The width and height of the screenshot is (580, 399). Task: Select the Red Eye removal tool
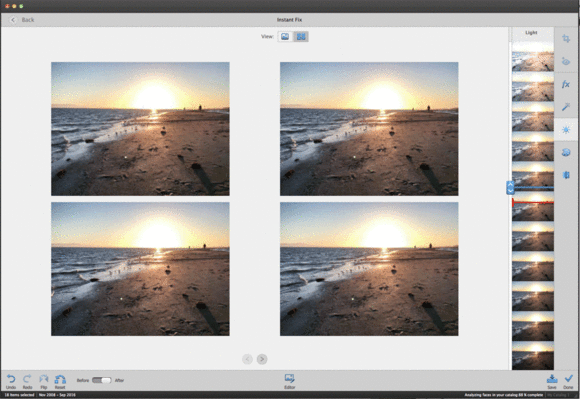(x=566, y=61)
